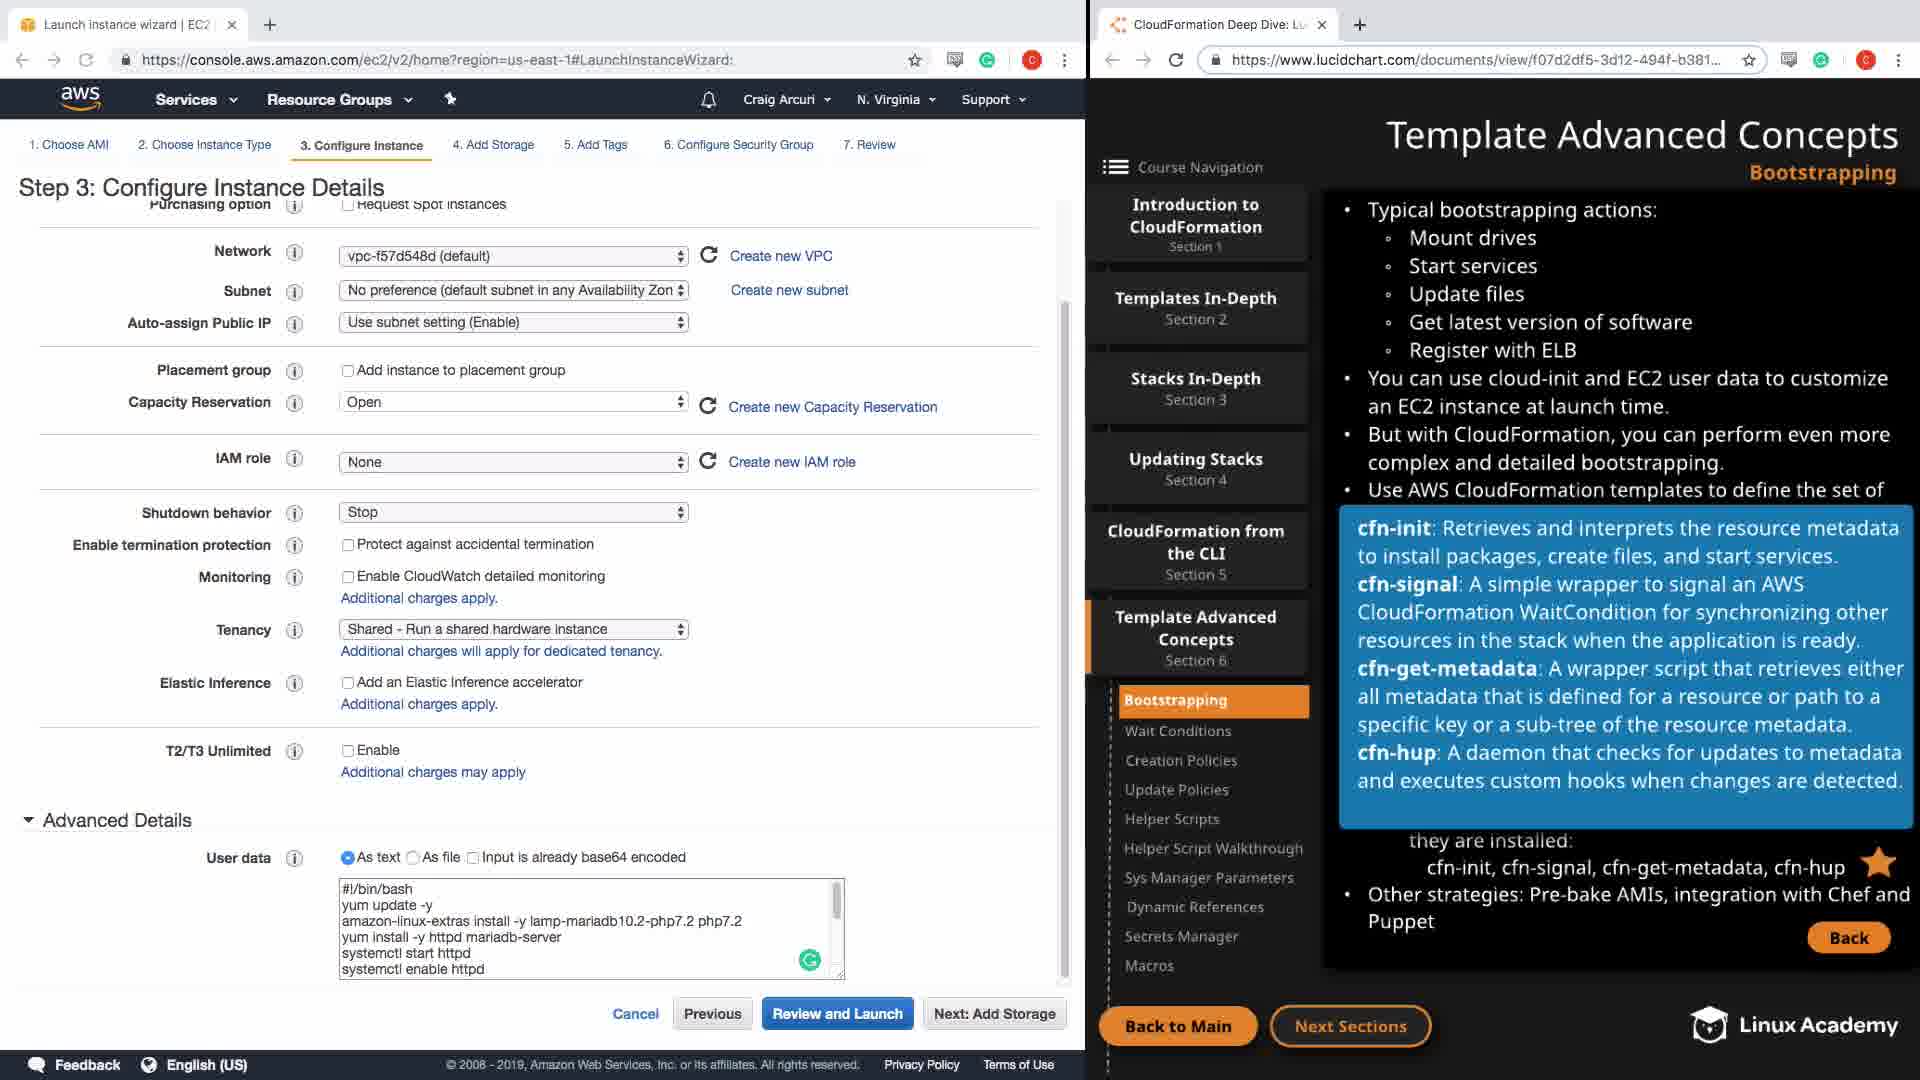Refresh the IAM role list

pyautogui.click(x=707, y=461)
